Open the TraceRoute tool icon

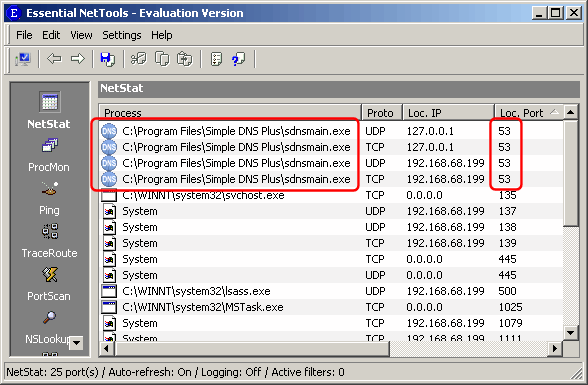point(50,231)
